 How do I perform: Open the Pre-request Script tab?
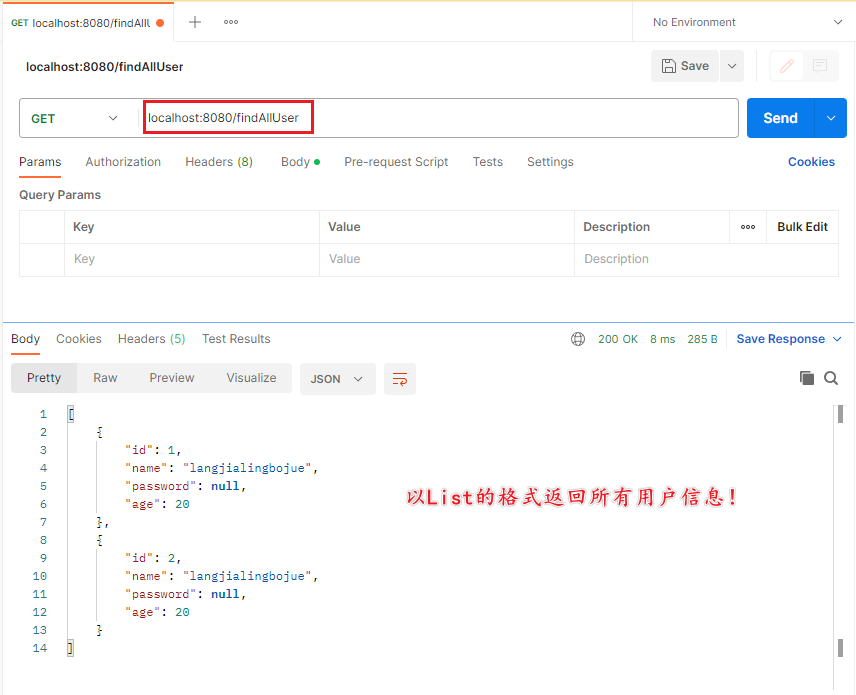coord(396,162)
